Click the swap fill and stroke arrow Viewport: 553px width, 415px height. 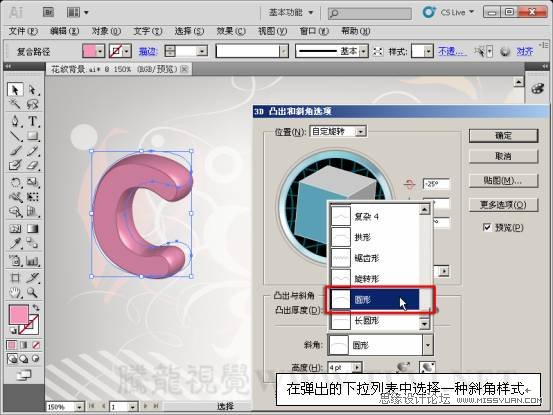(x=36, y=308)
